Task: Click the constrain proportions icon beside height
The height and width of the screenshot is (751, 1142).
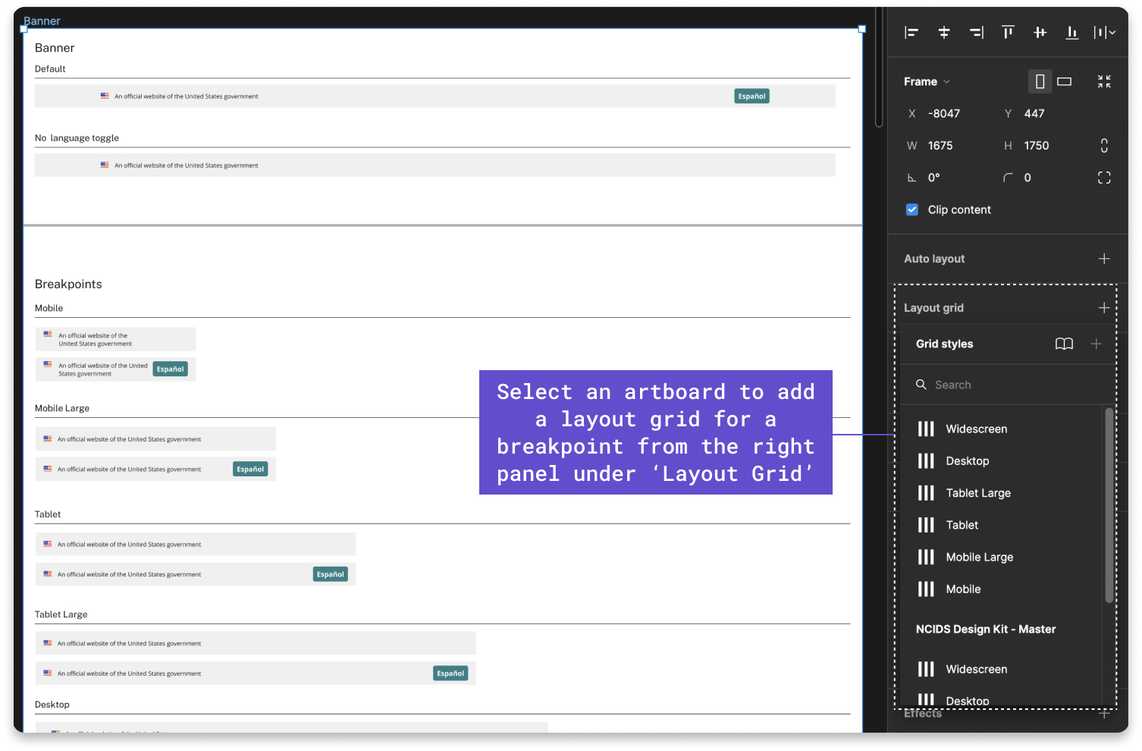Action: pos(1104,145)
